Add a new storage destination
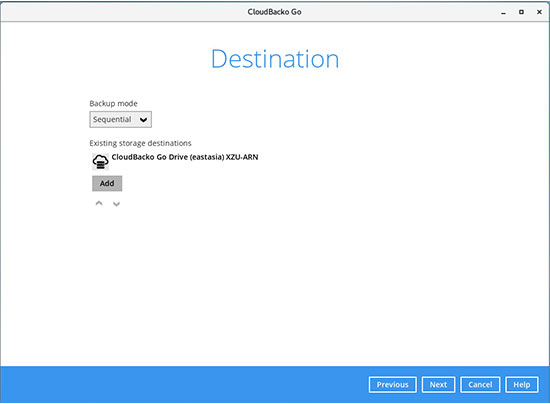 pyautogui.click(x=107, y=183)
